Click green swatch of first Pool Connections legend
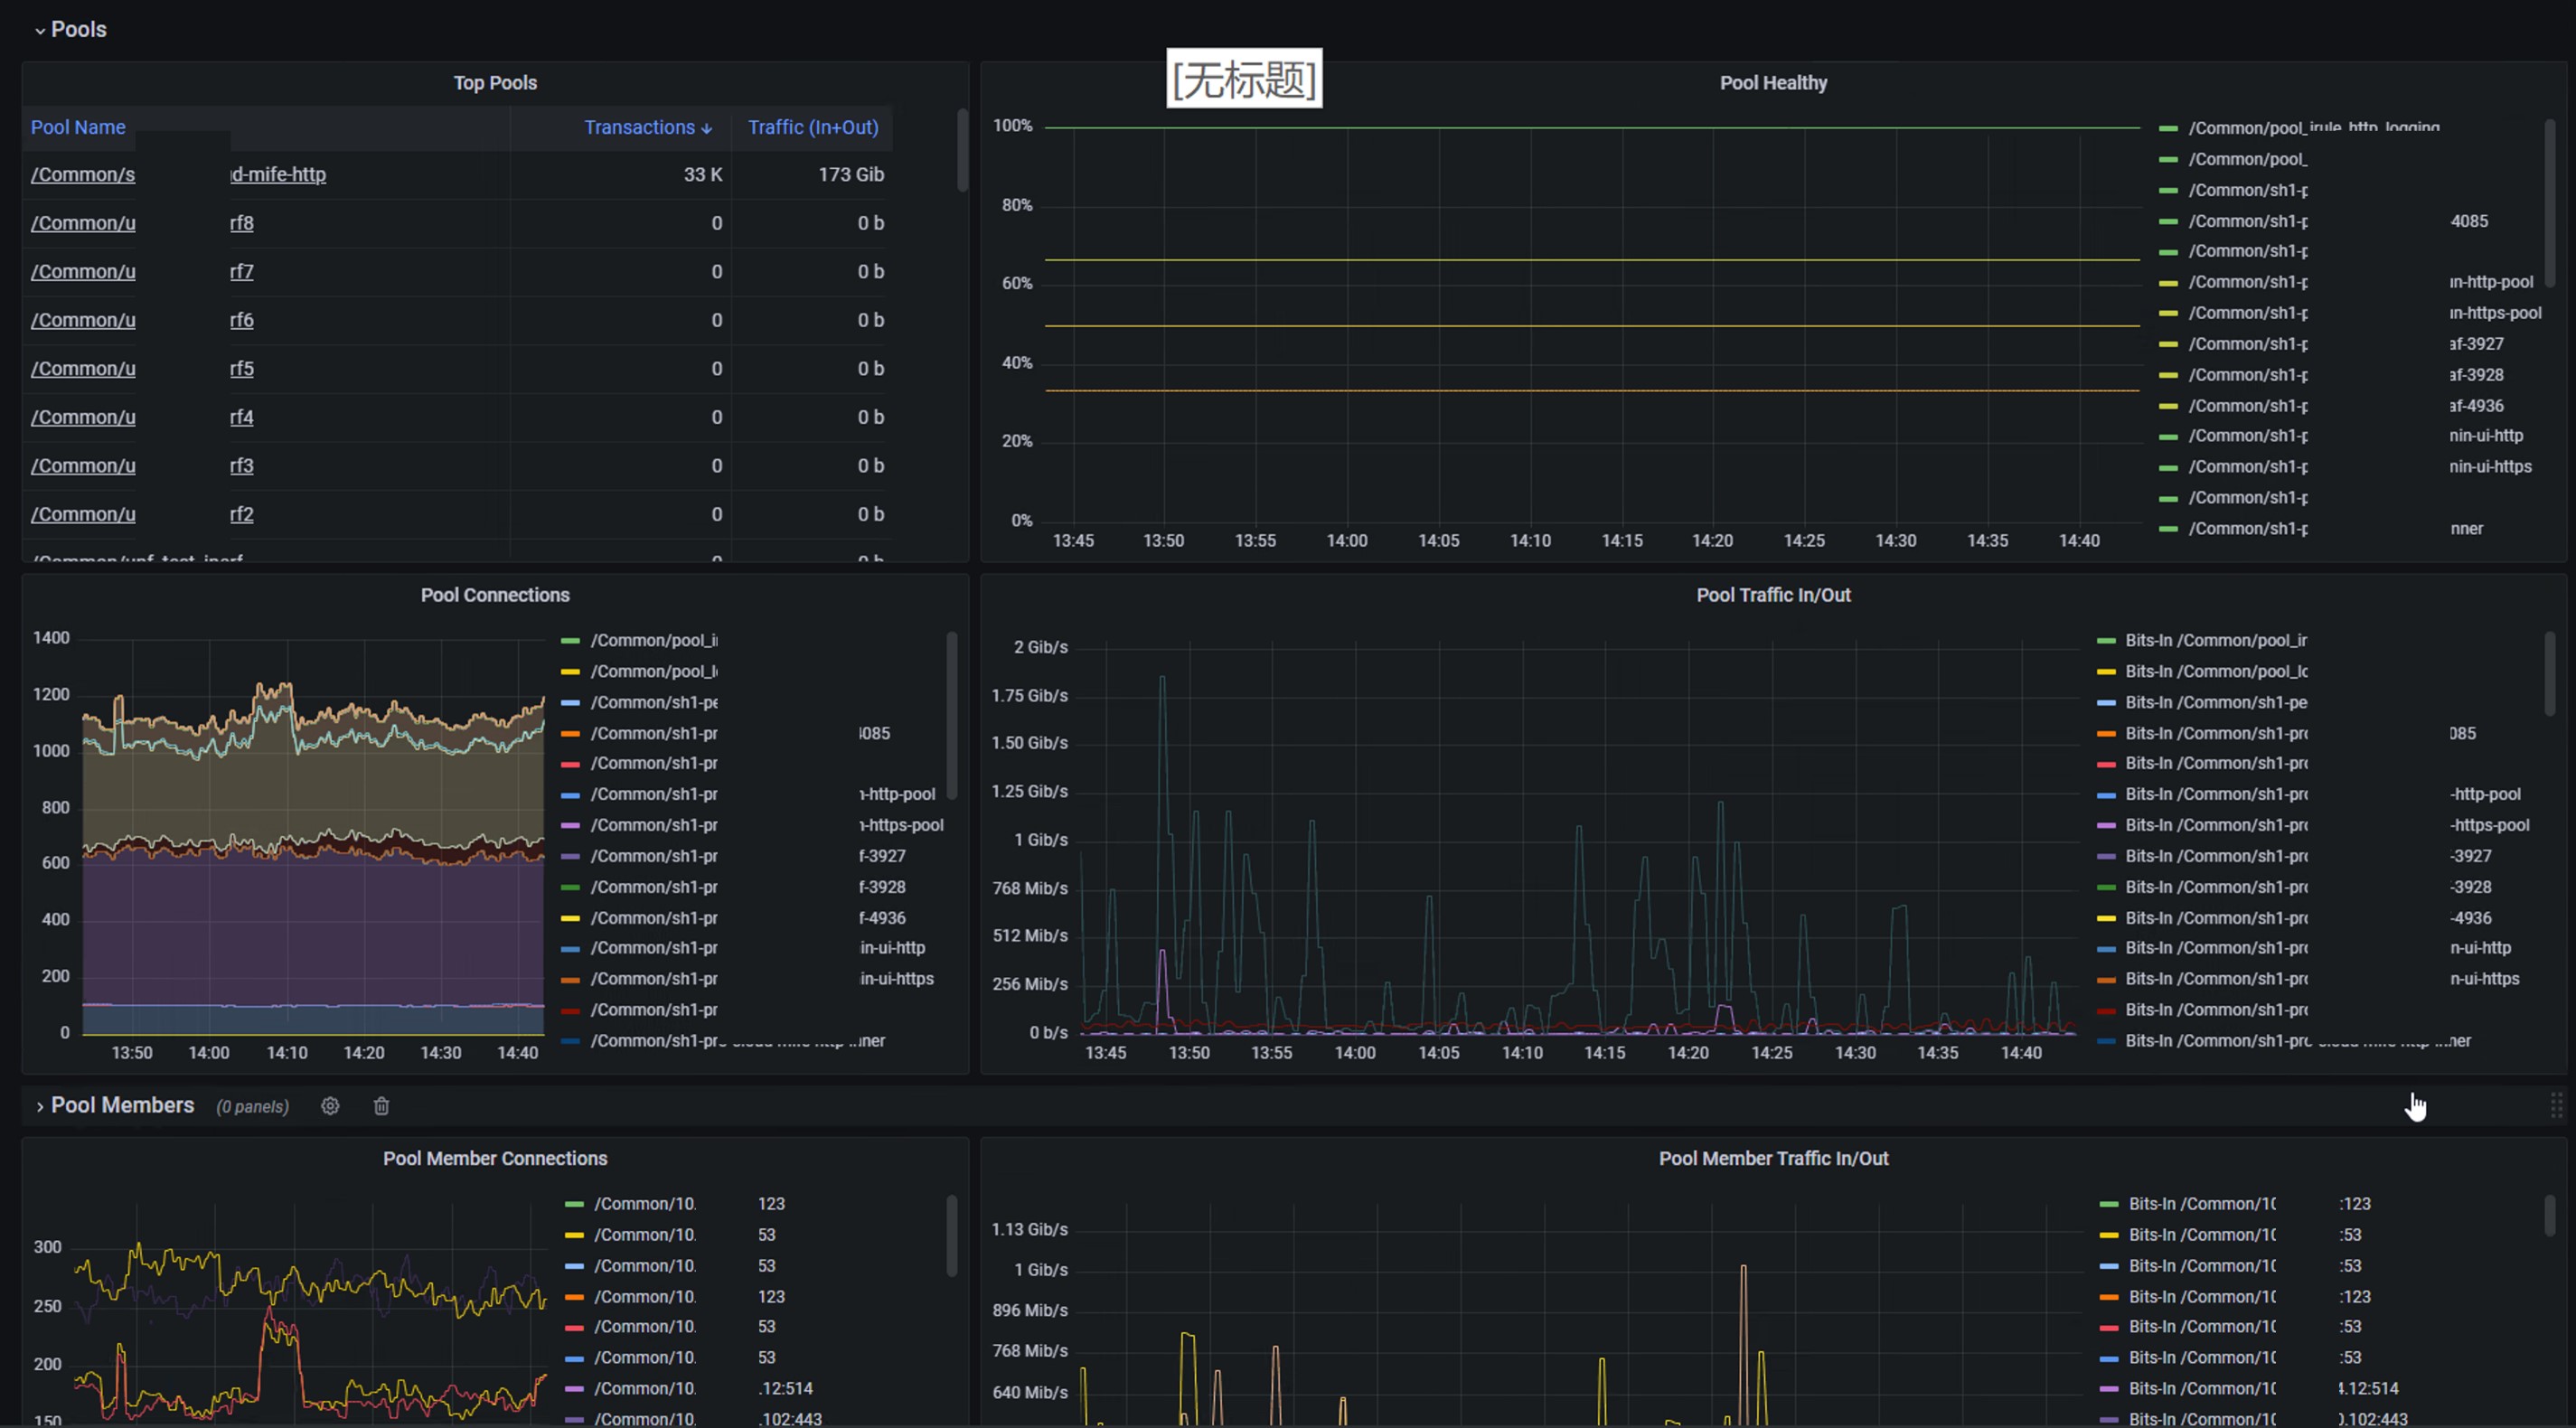 (x=571, y=641)
